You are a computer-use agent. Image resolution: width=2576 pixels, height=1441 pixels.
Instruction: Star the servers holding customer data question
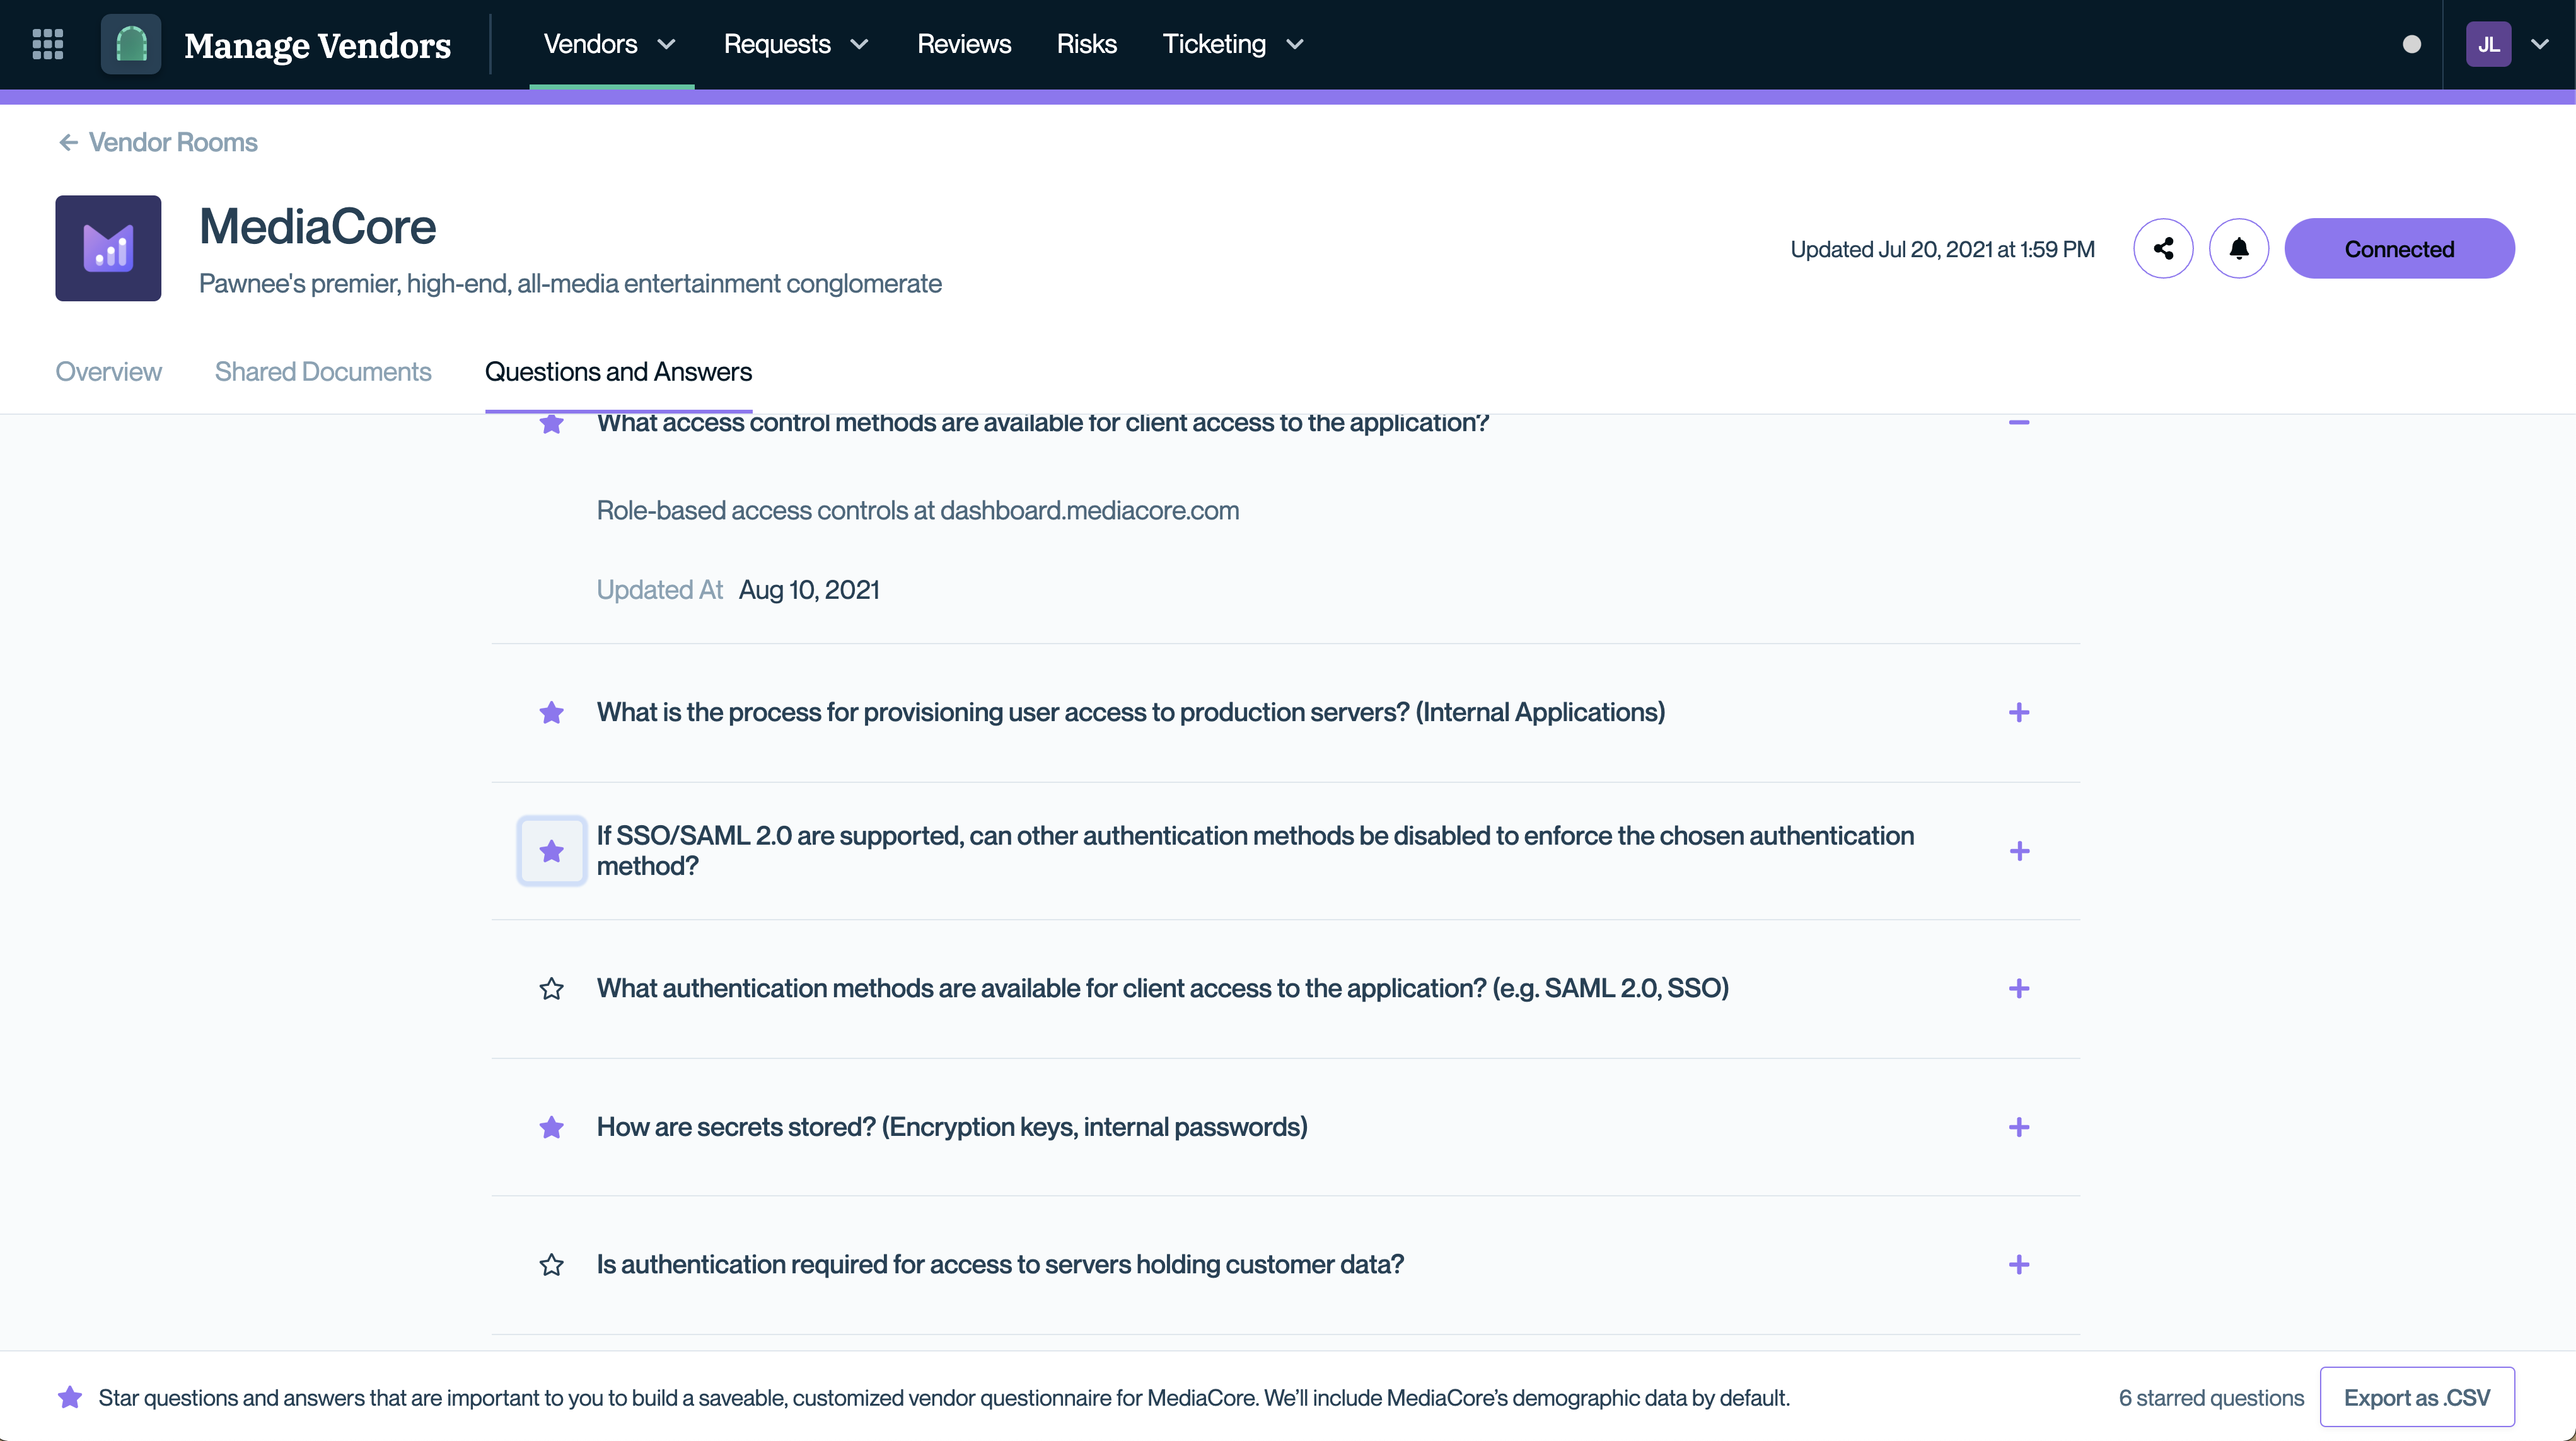(551, 1265)
